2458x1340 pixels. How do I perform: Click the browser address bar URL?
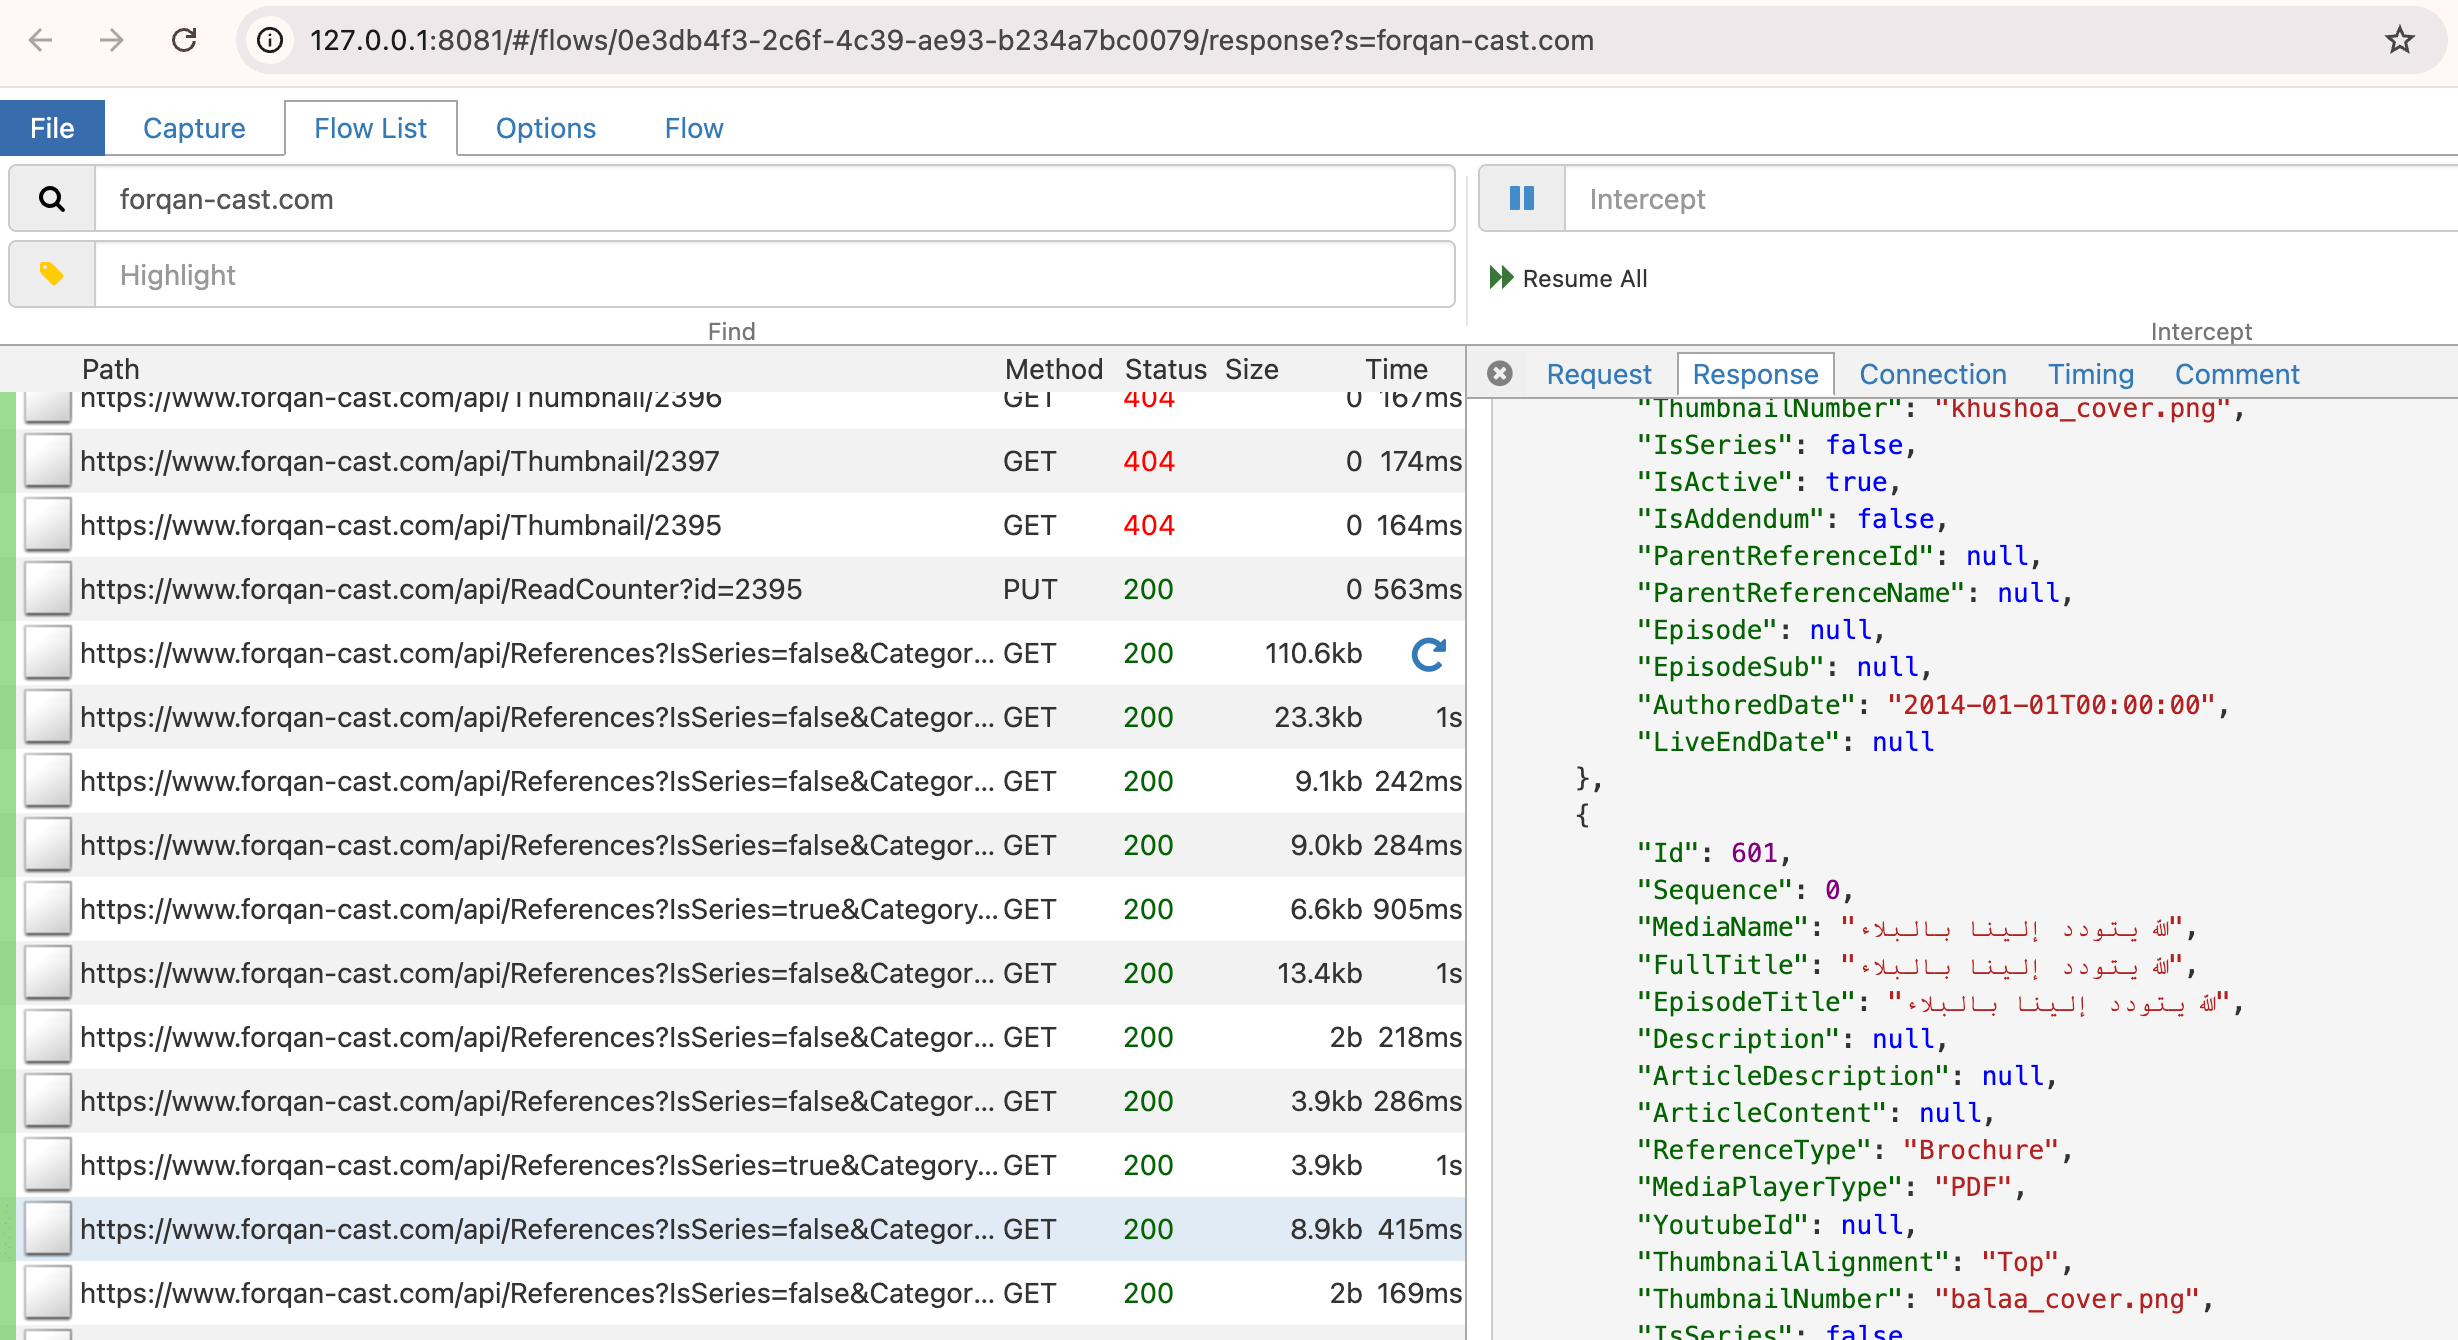click(952, 40)
